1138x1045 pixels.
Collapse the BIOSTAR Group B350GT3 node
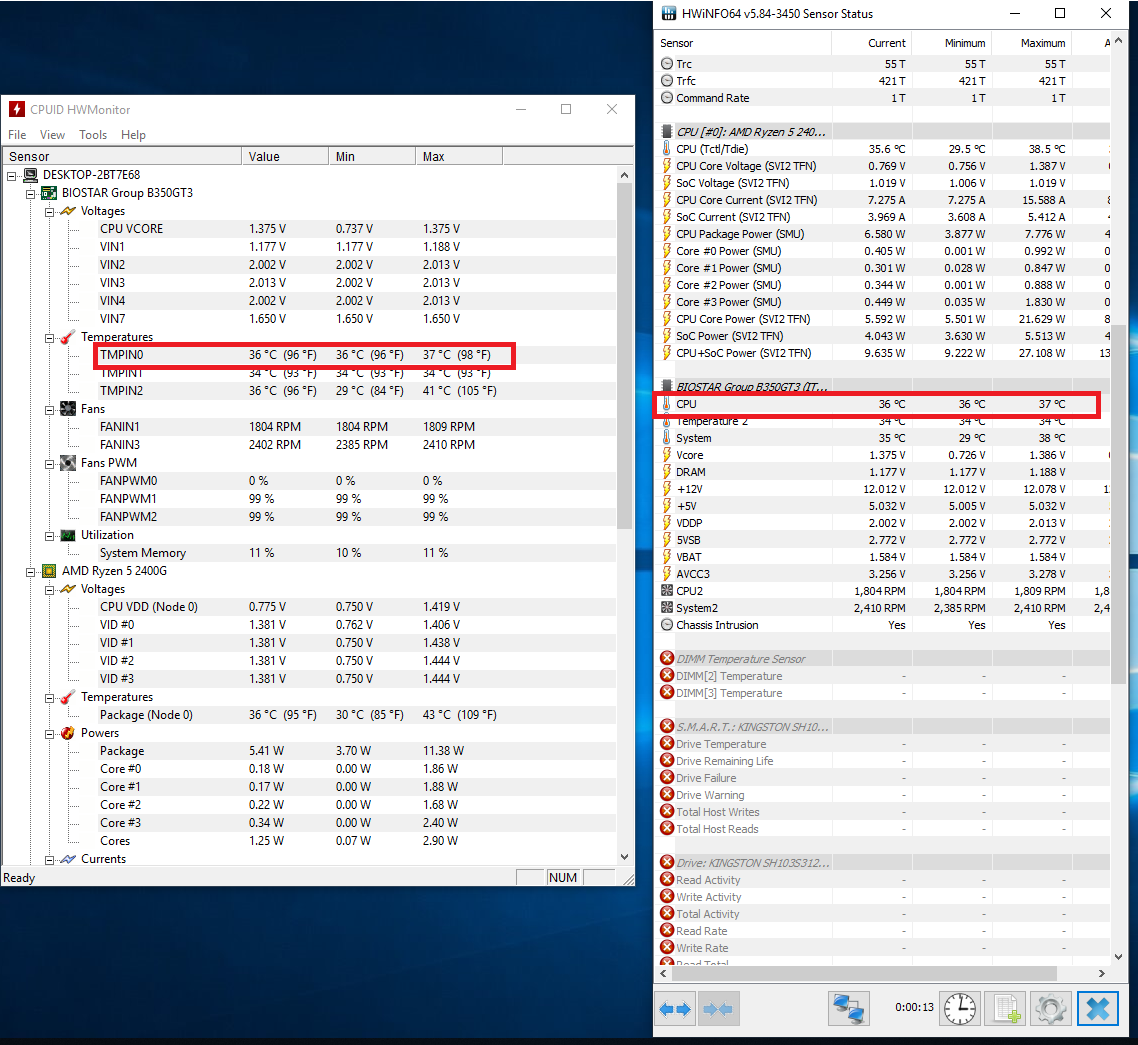(31, 193)
